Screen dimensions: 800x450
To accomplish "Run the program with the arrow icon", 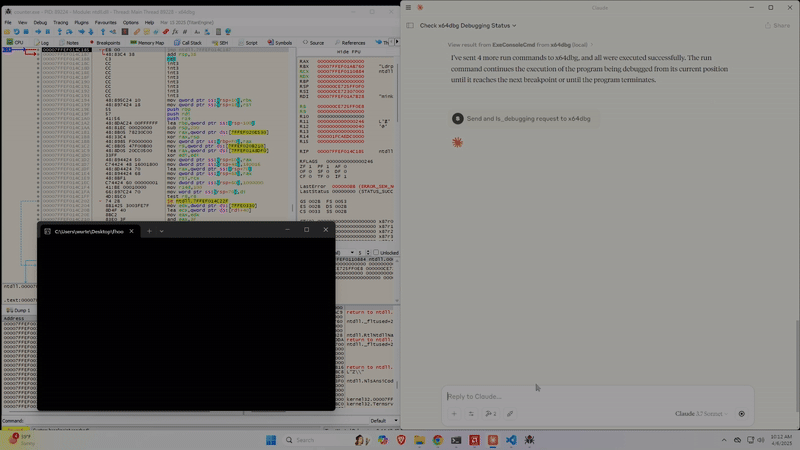I will 38,32.
